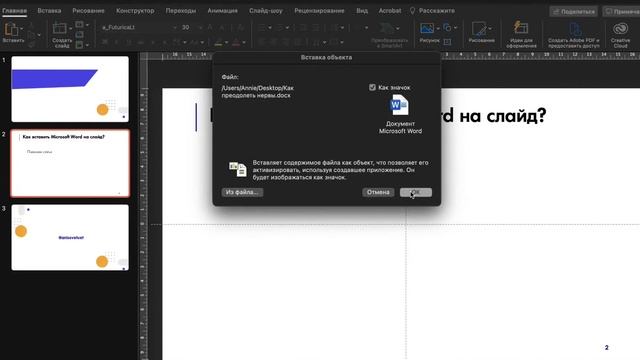Click the file path text in dialog
The height and width of the screenshot is (360, 640).
(x=258, y=91)
